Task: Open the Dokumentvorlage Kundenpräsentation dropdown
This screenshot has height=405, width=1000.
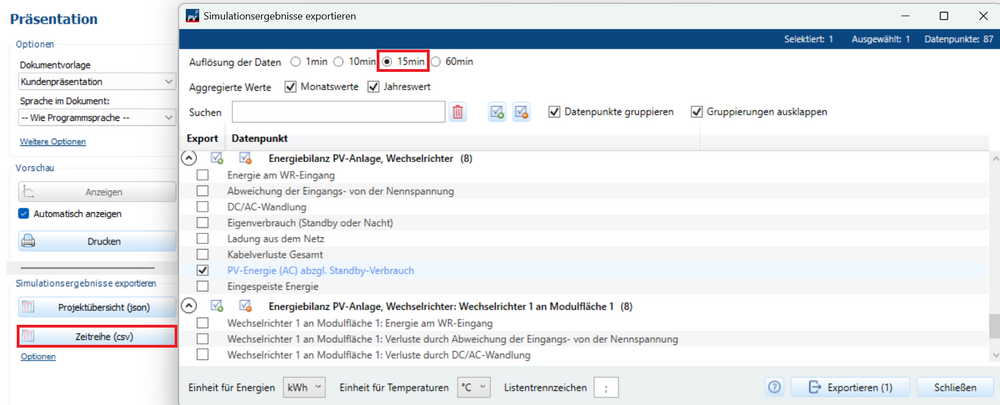Action: point(97,82)
